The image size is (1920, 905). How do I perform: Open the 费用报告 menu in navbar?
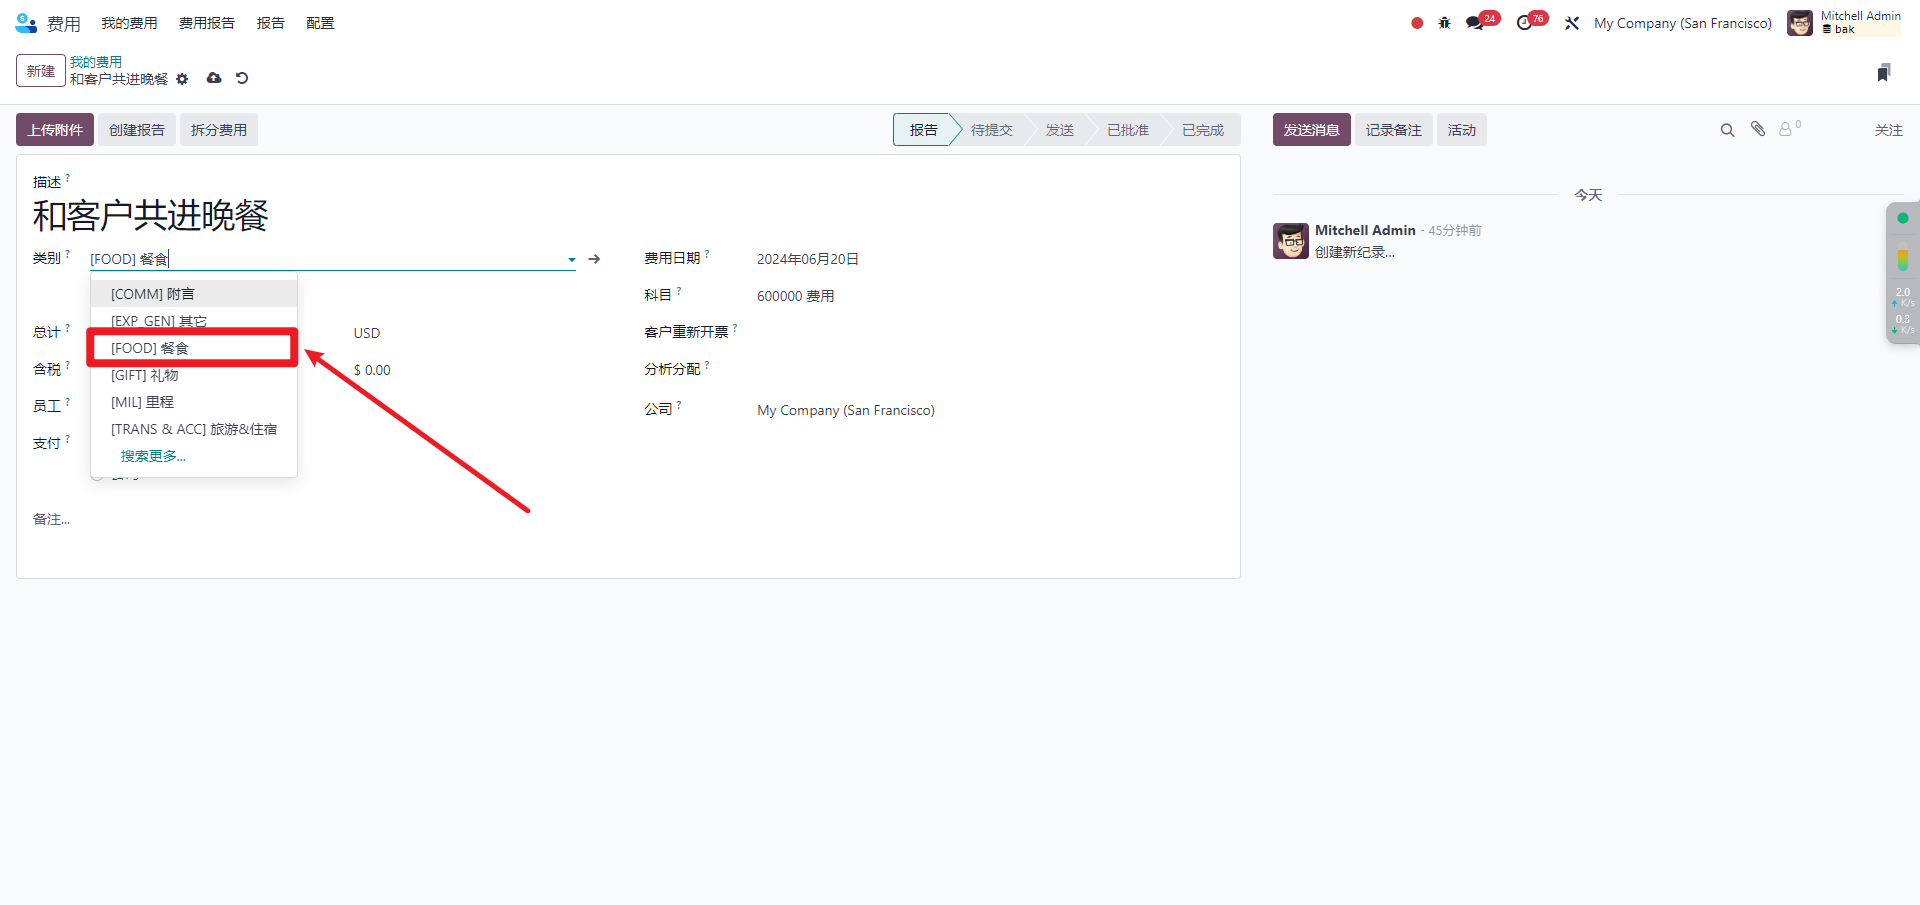pos(207,23)
